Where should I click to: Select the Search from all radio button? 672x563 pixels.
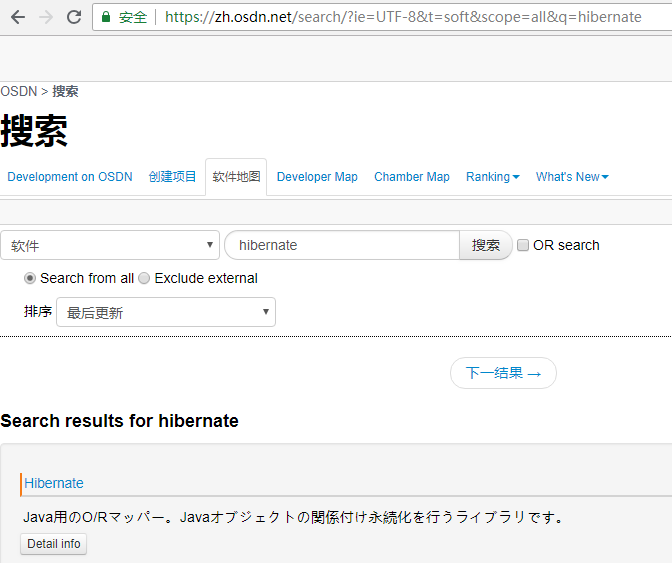(x=30, y=279)
